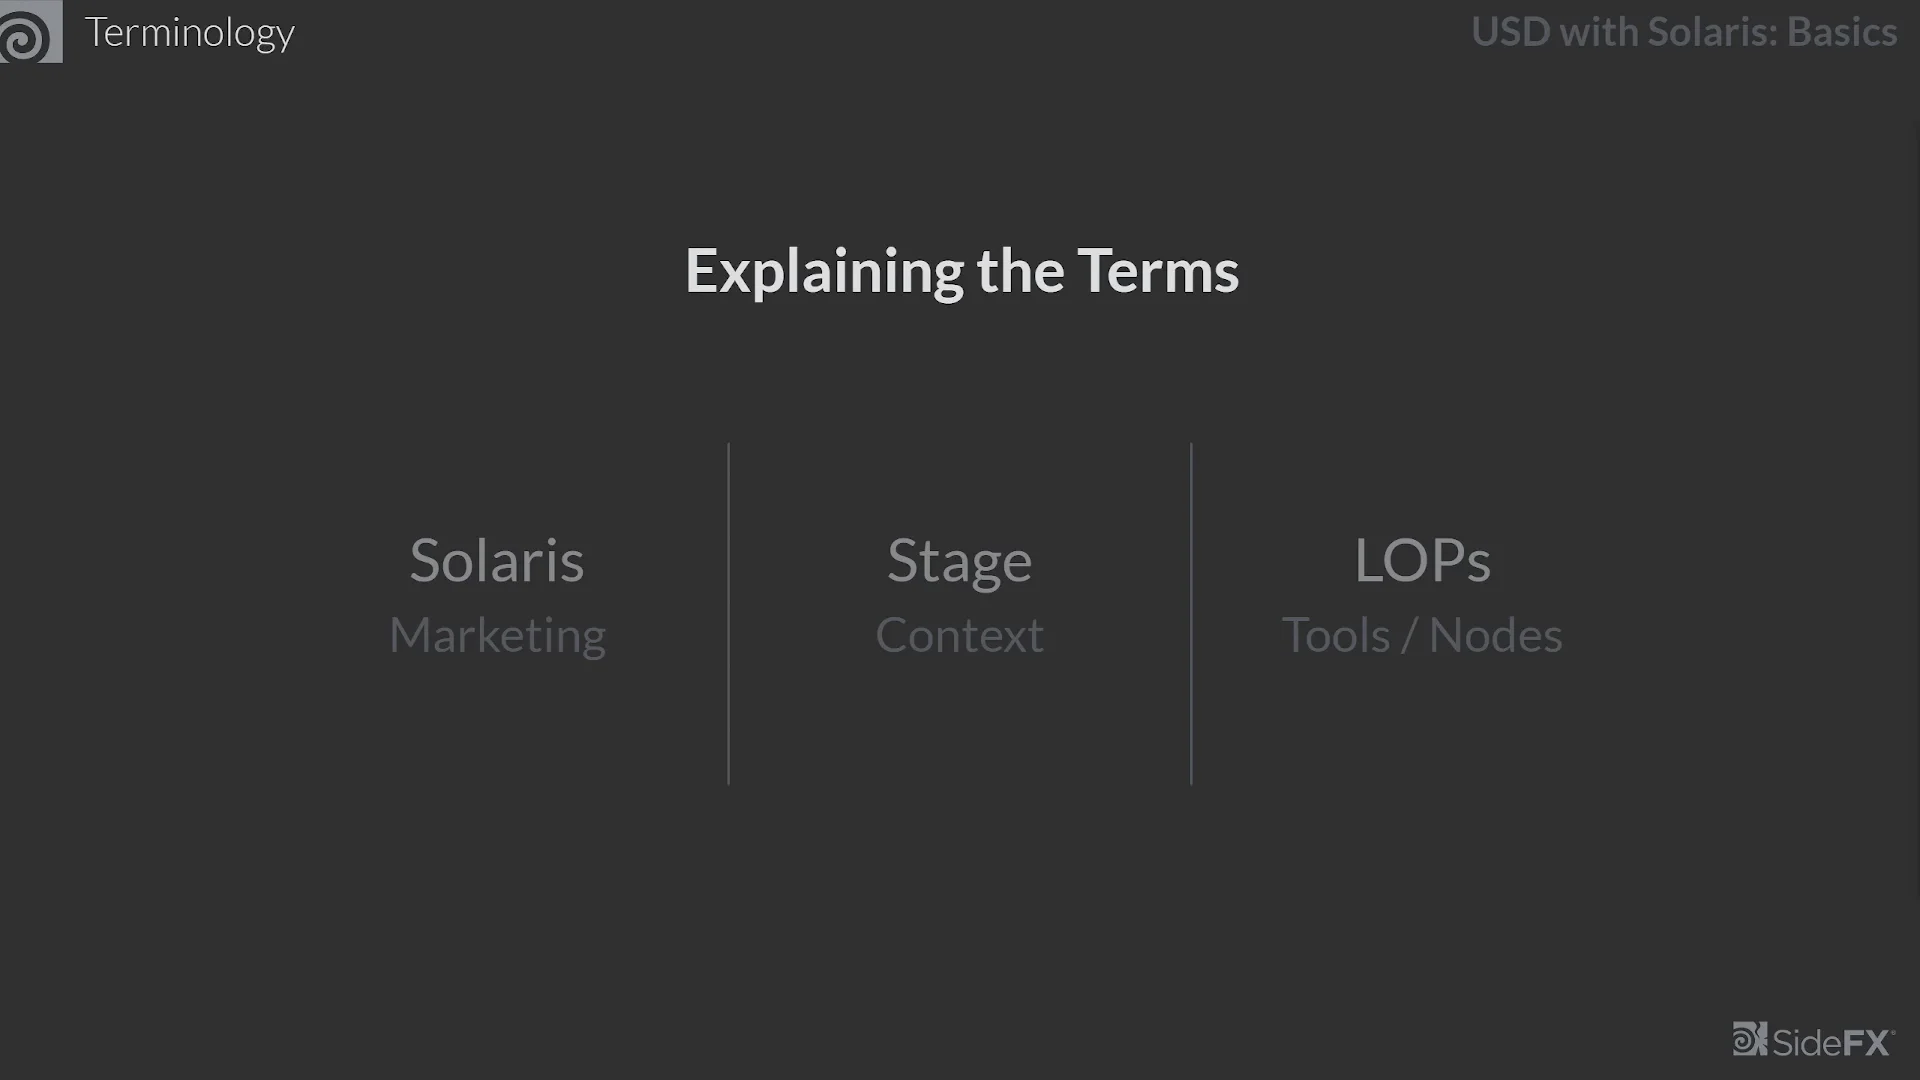Select the large Solaris term

(x=497, y=560)
